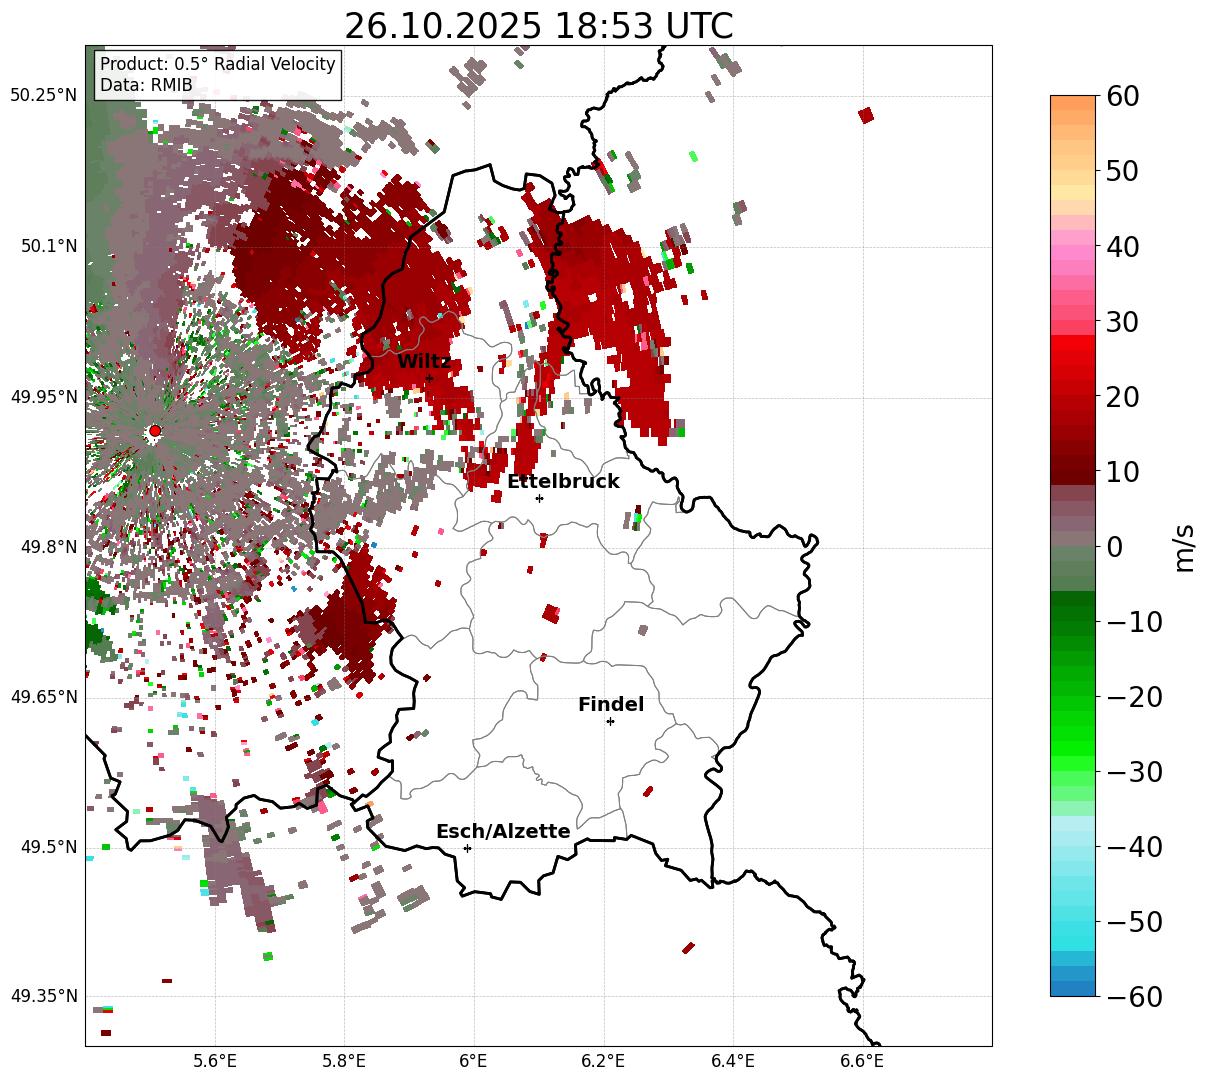
Task: Select the Findel city label
Action: (611, 704)
